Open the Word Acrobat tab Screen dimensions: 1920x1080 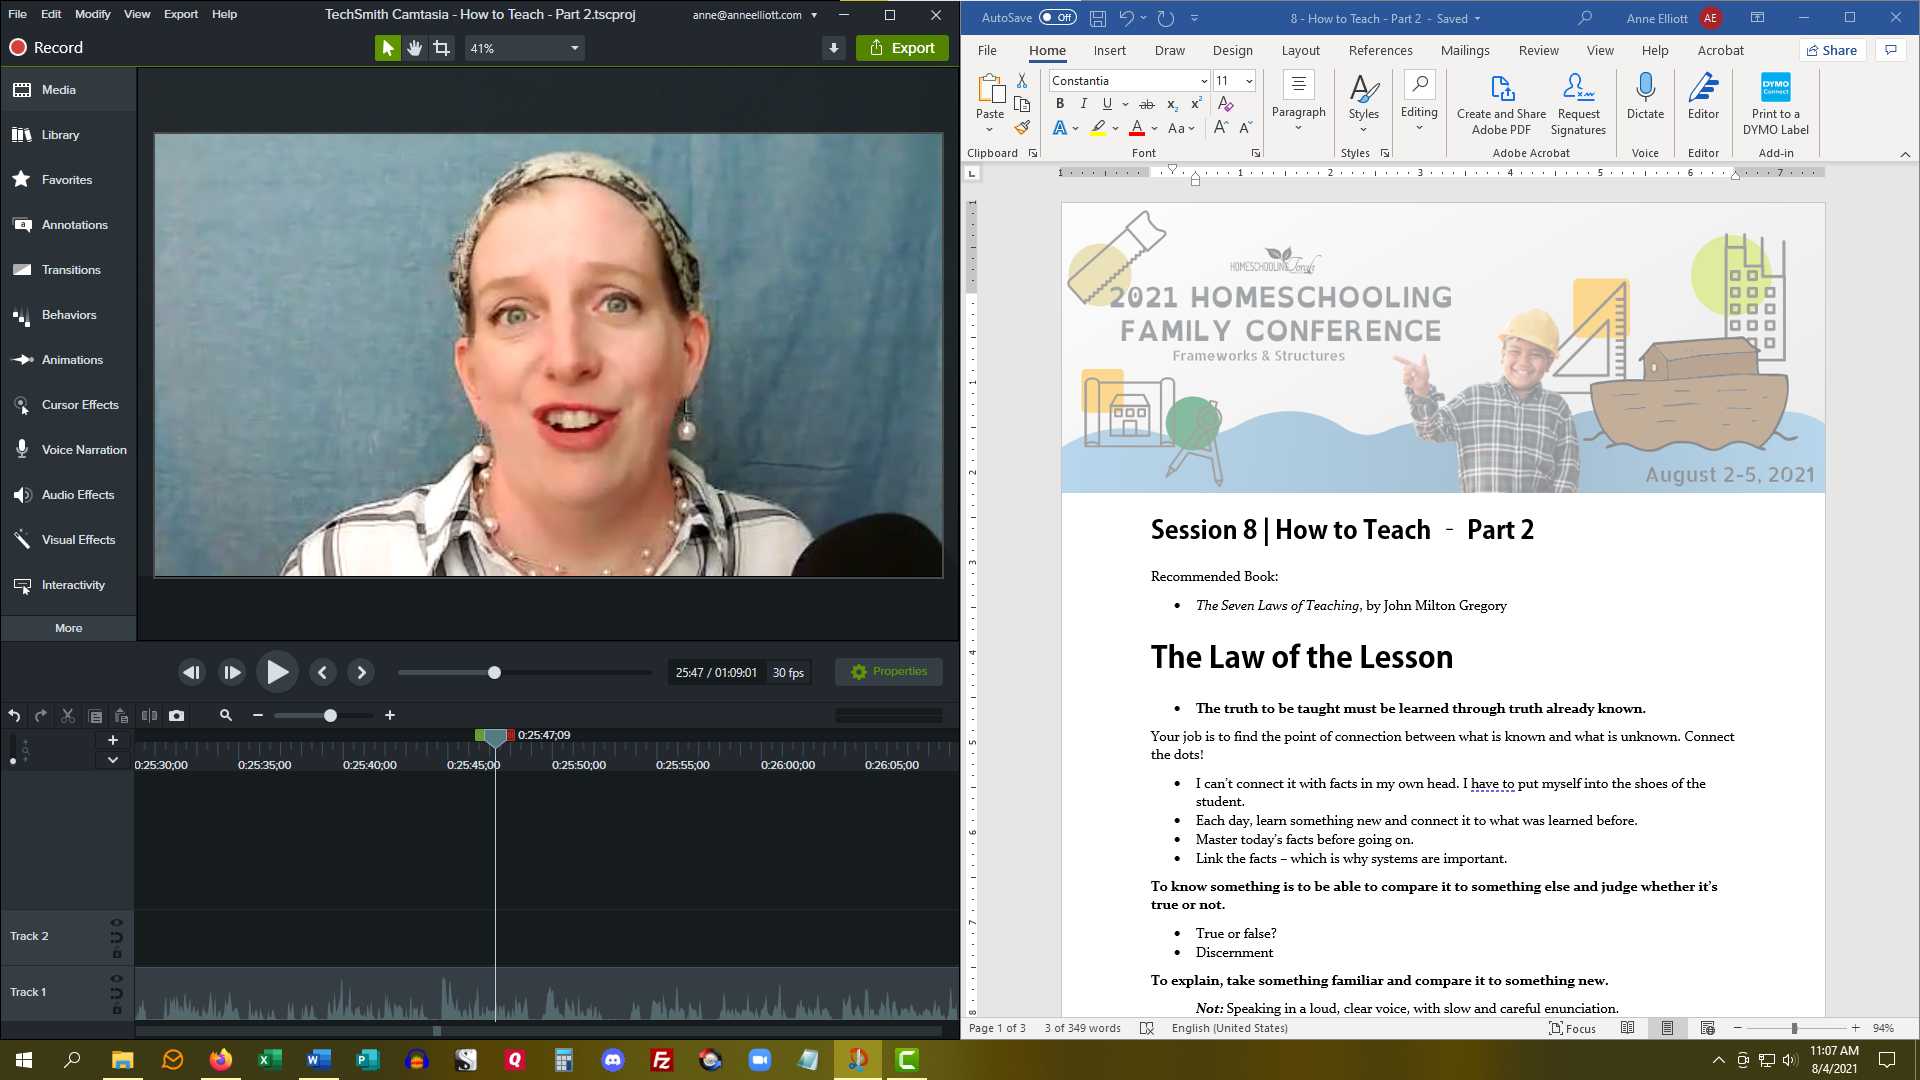tap(1720, 50)
